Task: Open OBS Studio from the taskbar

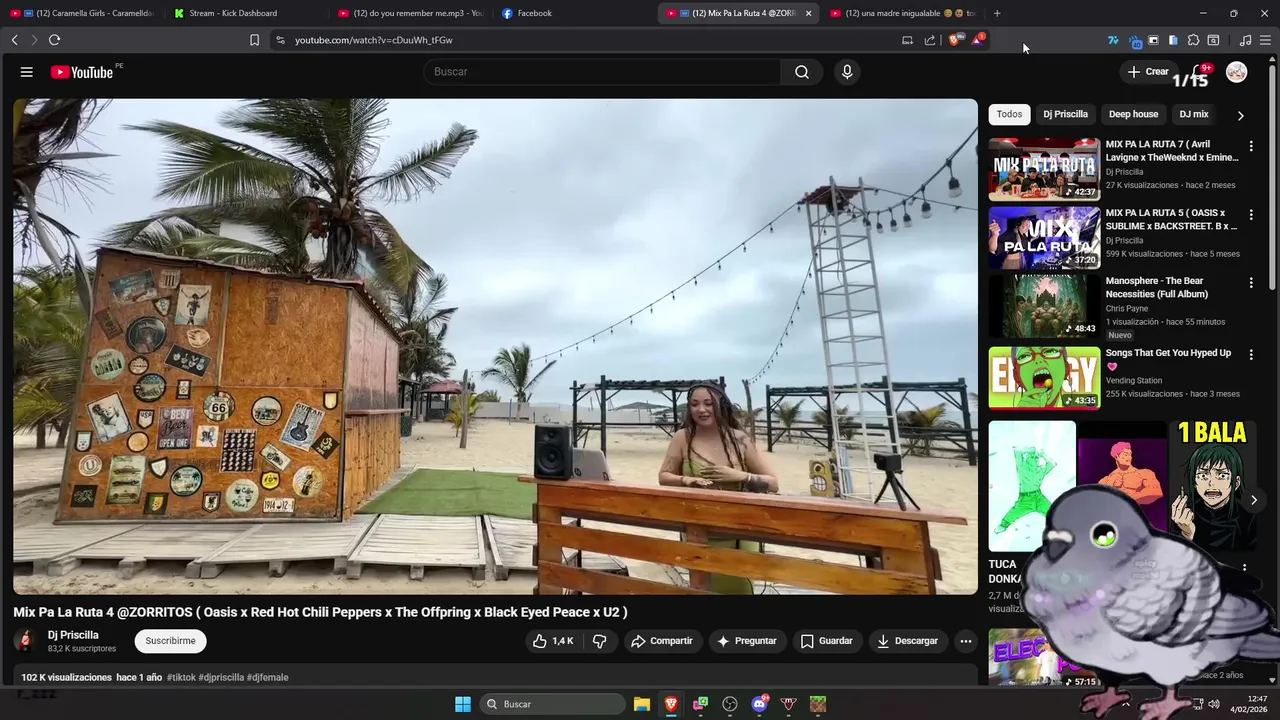Action: point(730,704)
